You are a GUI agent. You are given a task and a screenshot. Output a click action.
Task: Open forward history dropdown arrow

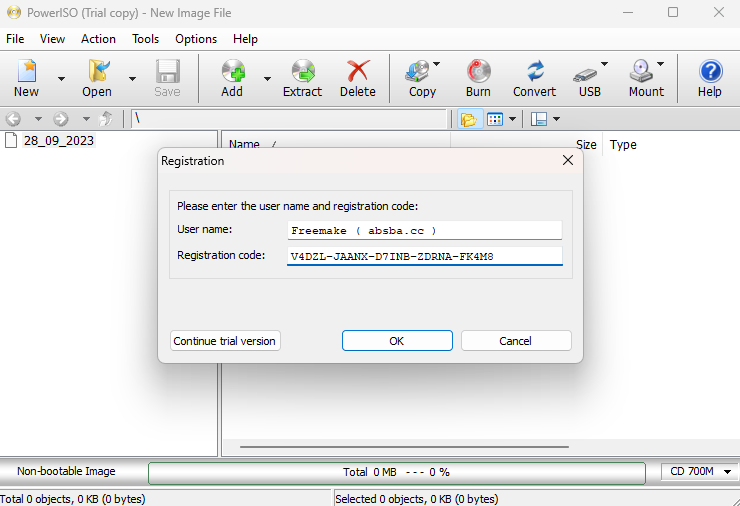[x=86, y=119]
